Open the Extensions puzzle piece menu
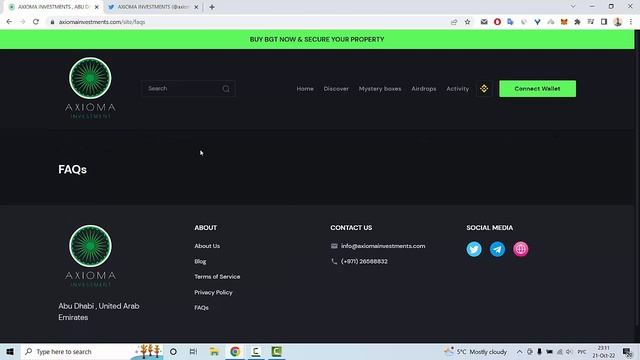 pos(577,22)
